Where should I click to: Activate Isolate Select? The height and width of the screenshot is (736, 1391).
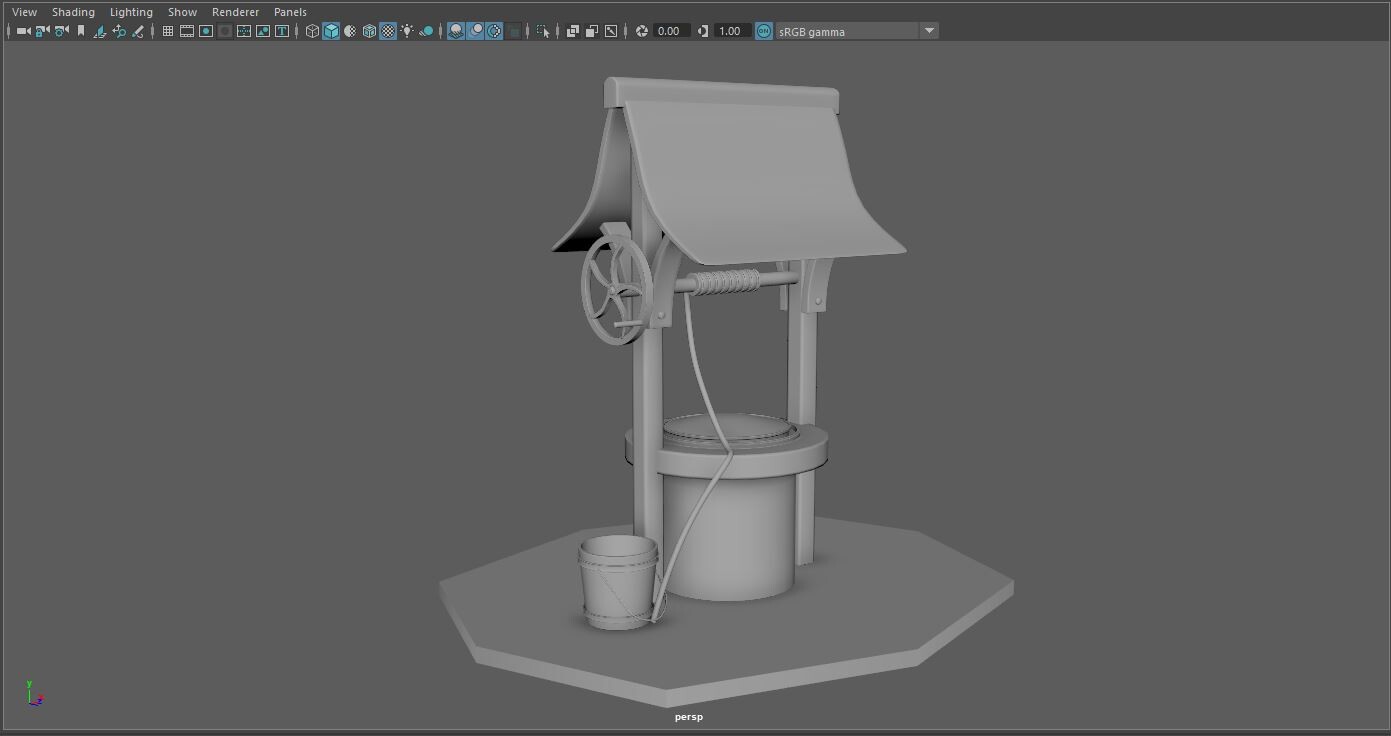(x=541, y=31)
